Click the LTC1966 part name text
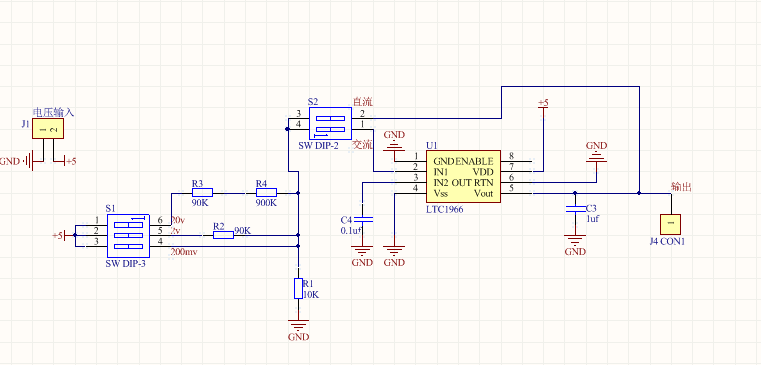Viewport: 761px width, 365px height. (445, 209)
